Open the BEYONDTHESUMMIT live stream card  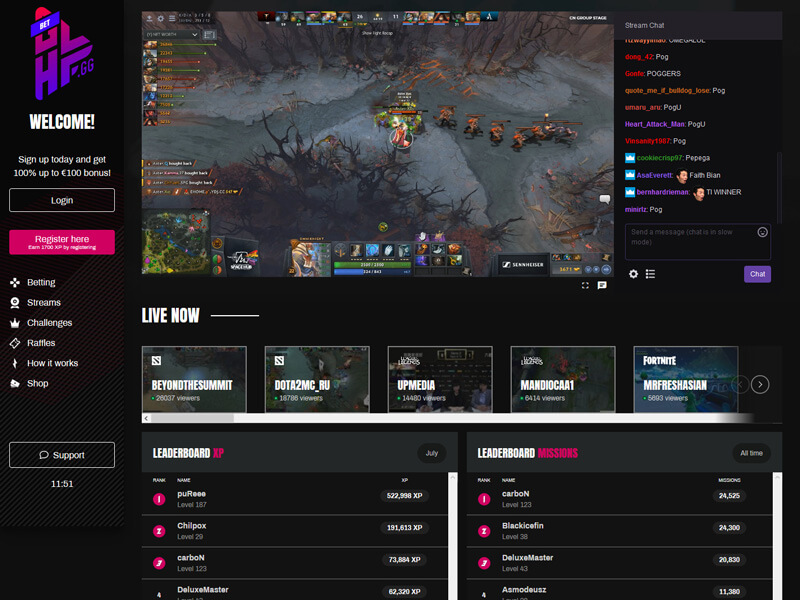194,379
